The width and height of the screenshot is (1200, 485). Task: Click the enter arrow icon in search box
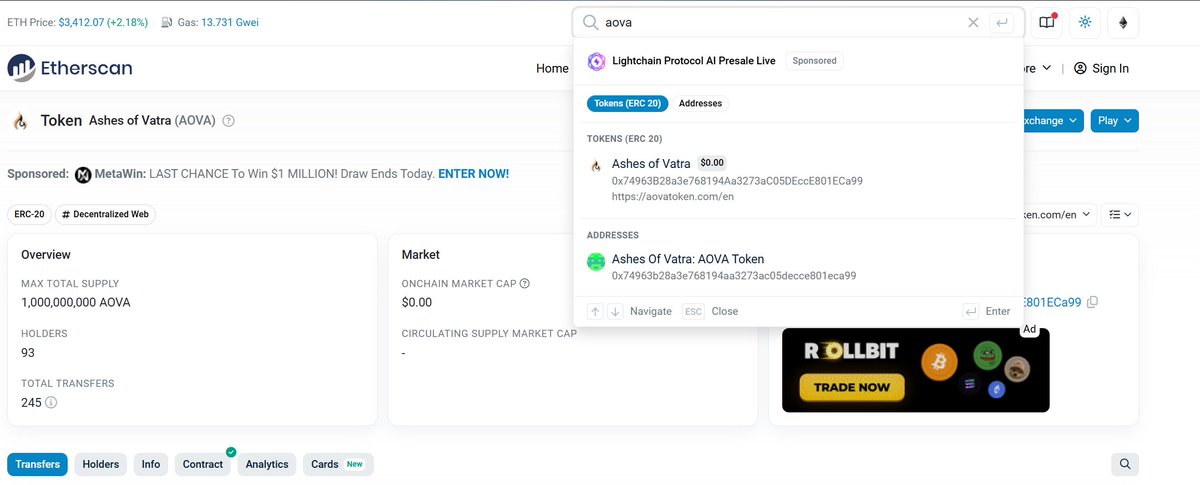(x=1001, y=22)
